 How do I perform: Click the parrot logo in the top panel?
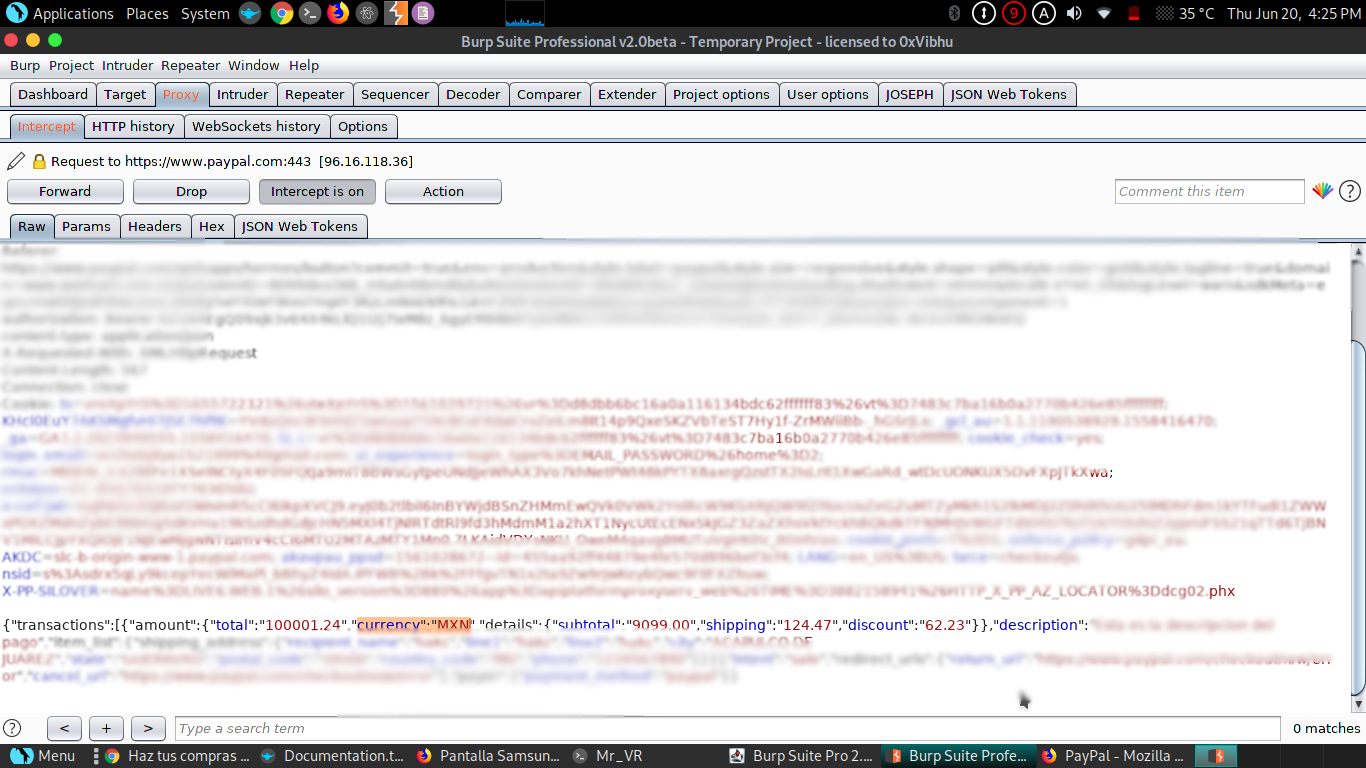pos(16,13)
